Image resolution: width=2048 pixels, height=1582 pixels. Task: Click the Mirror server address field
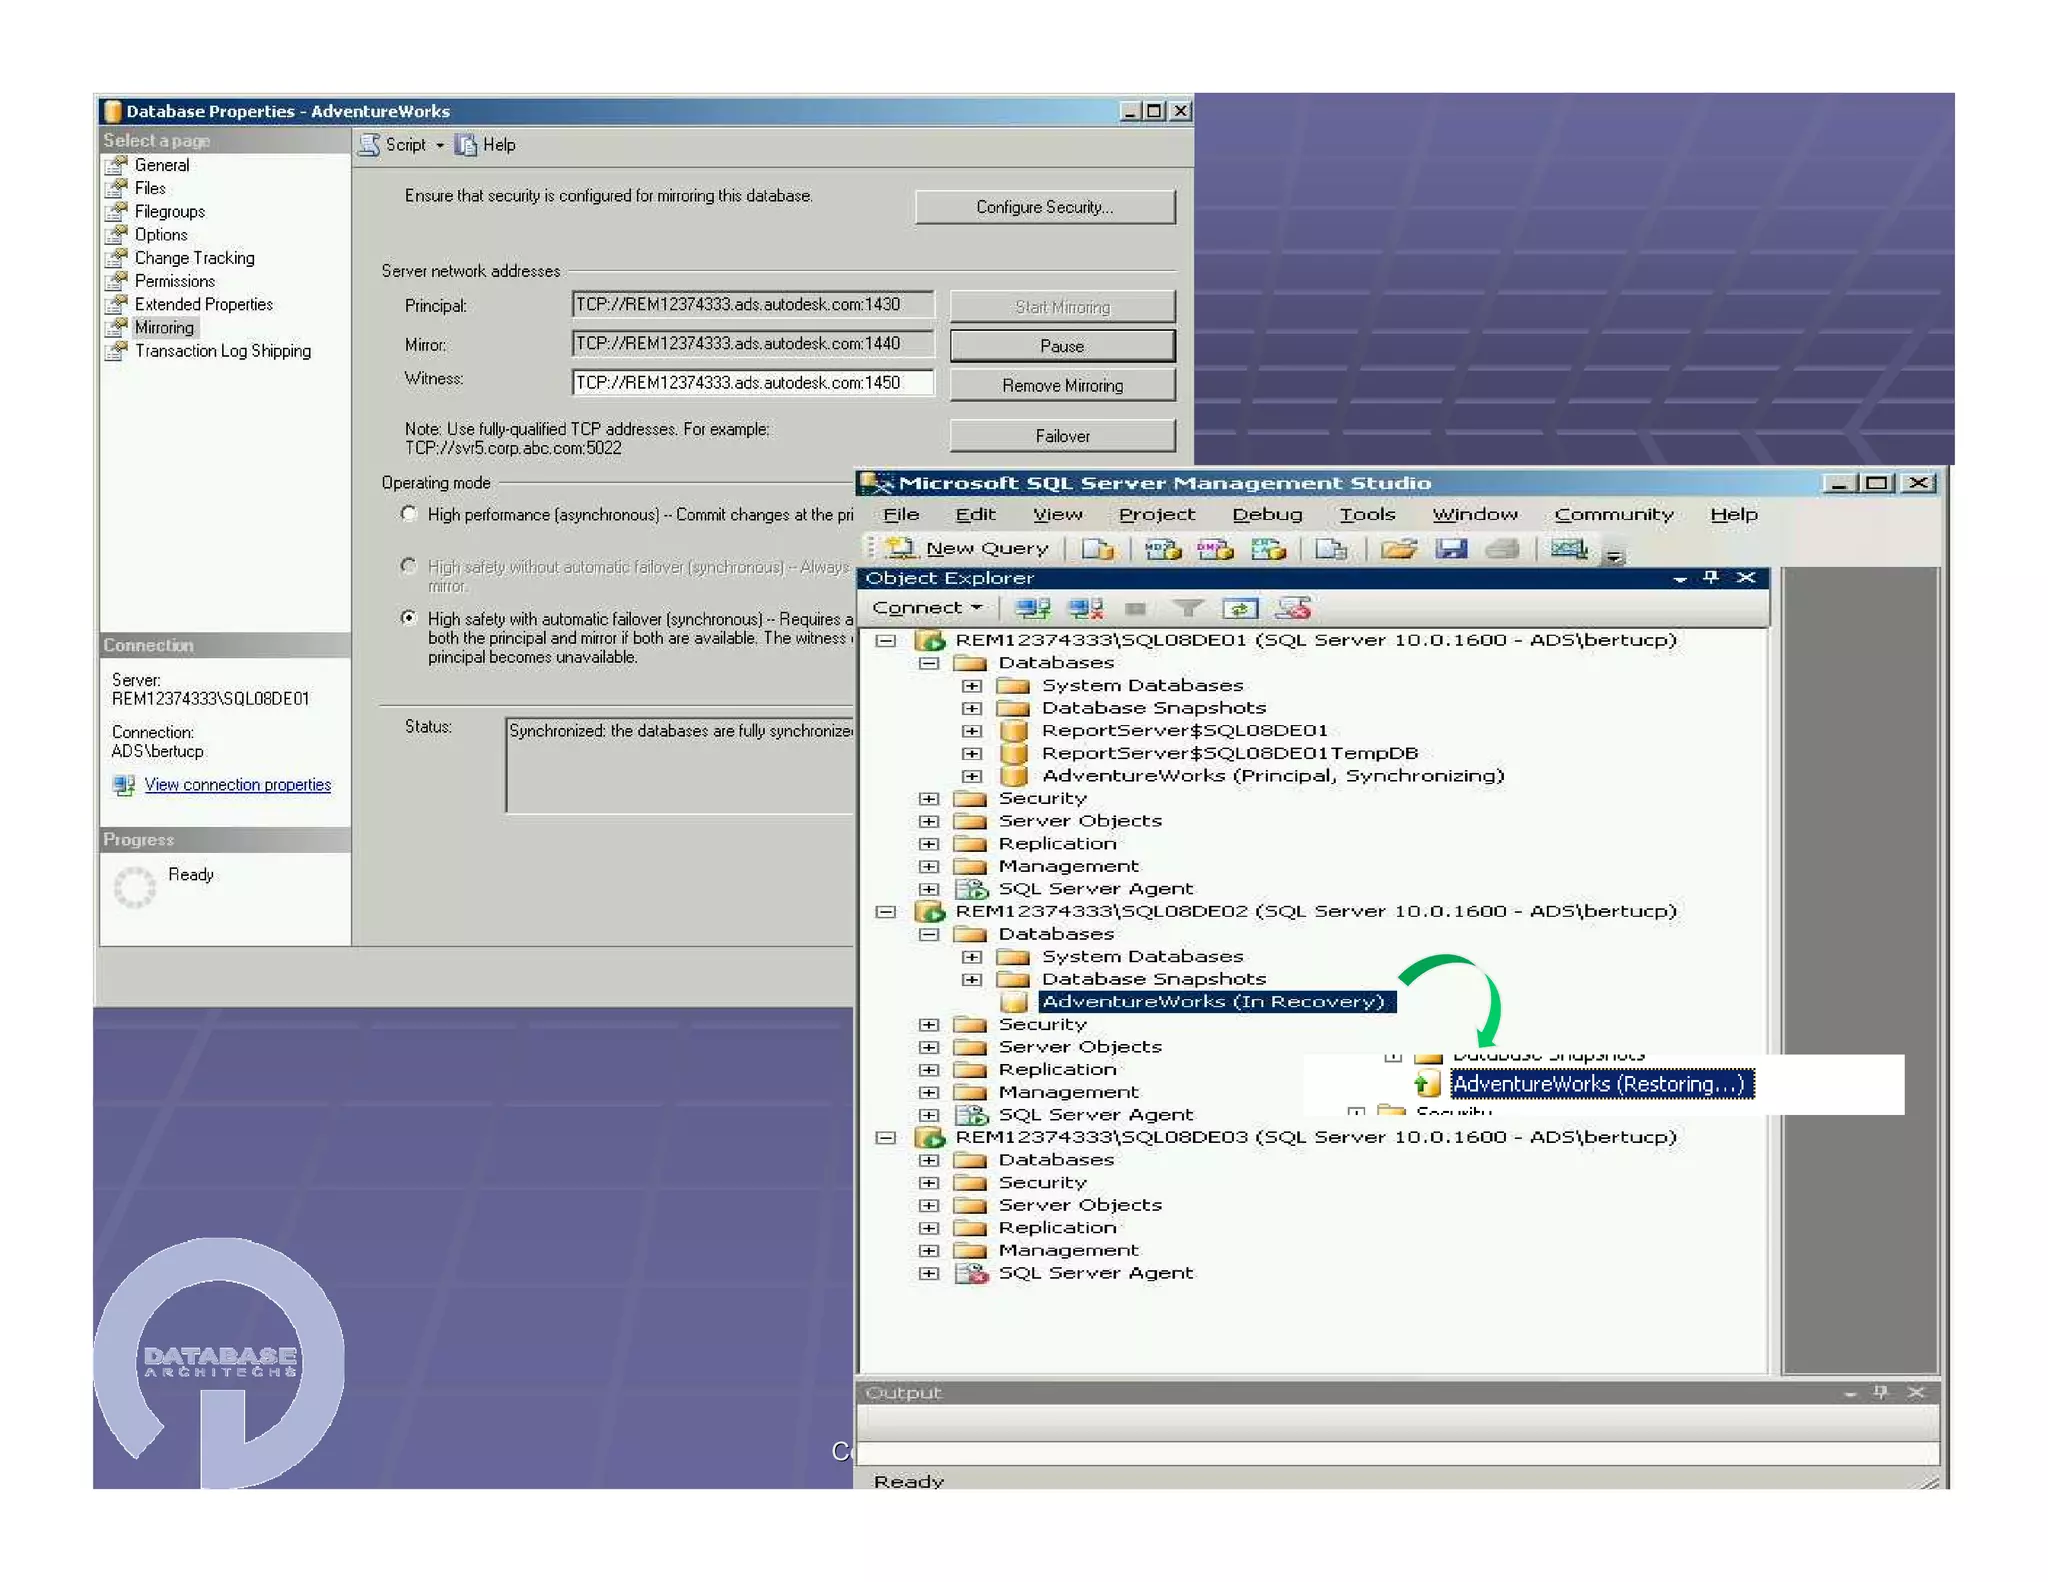tap(753, 344)
